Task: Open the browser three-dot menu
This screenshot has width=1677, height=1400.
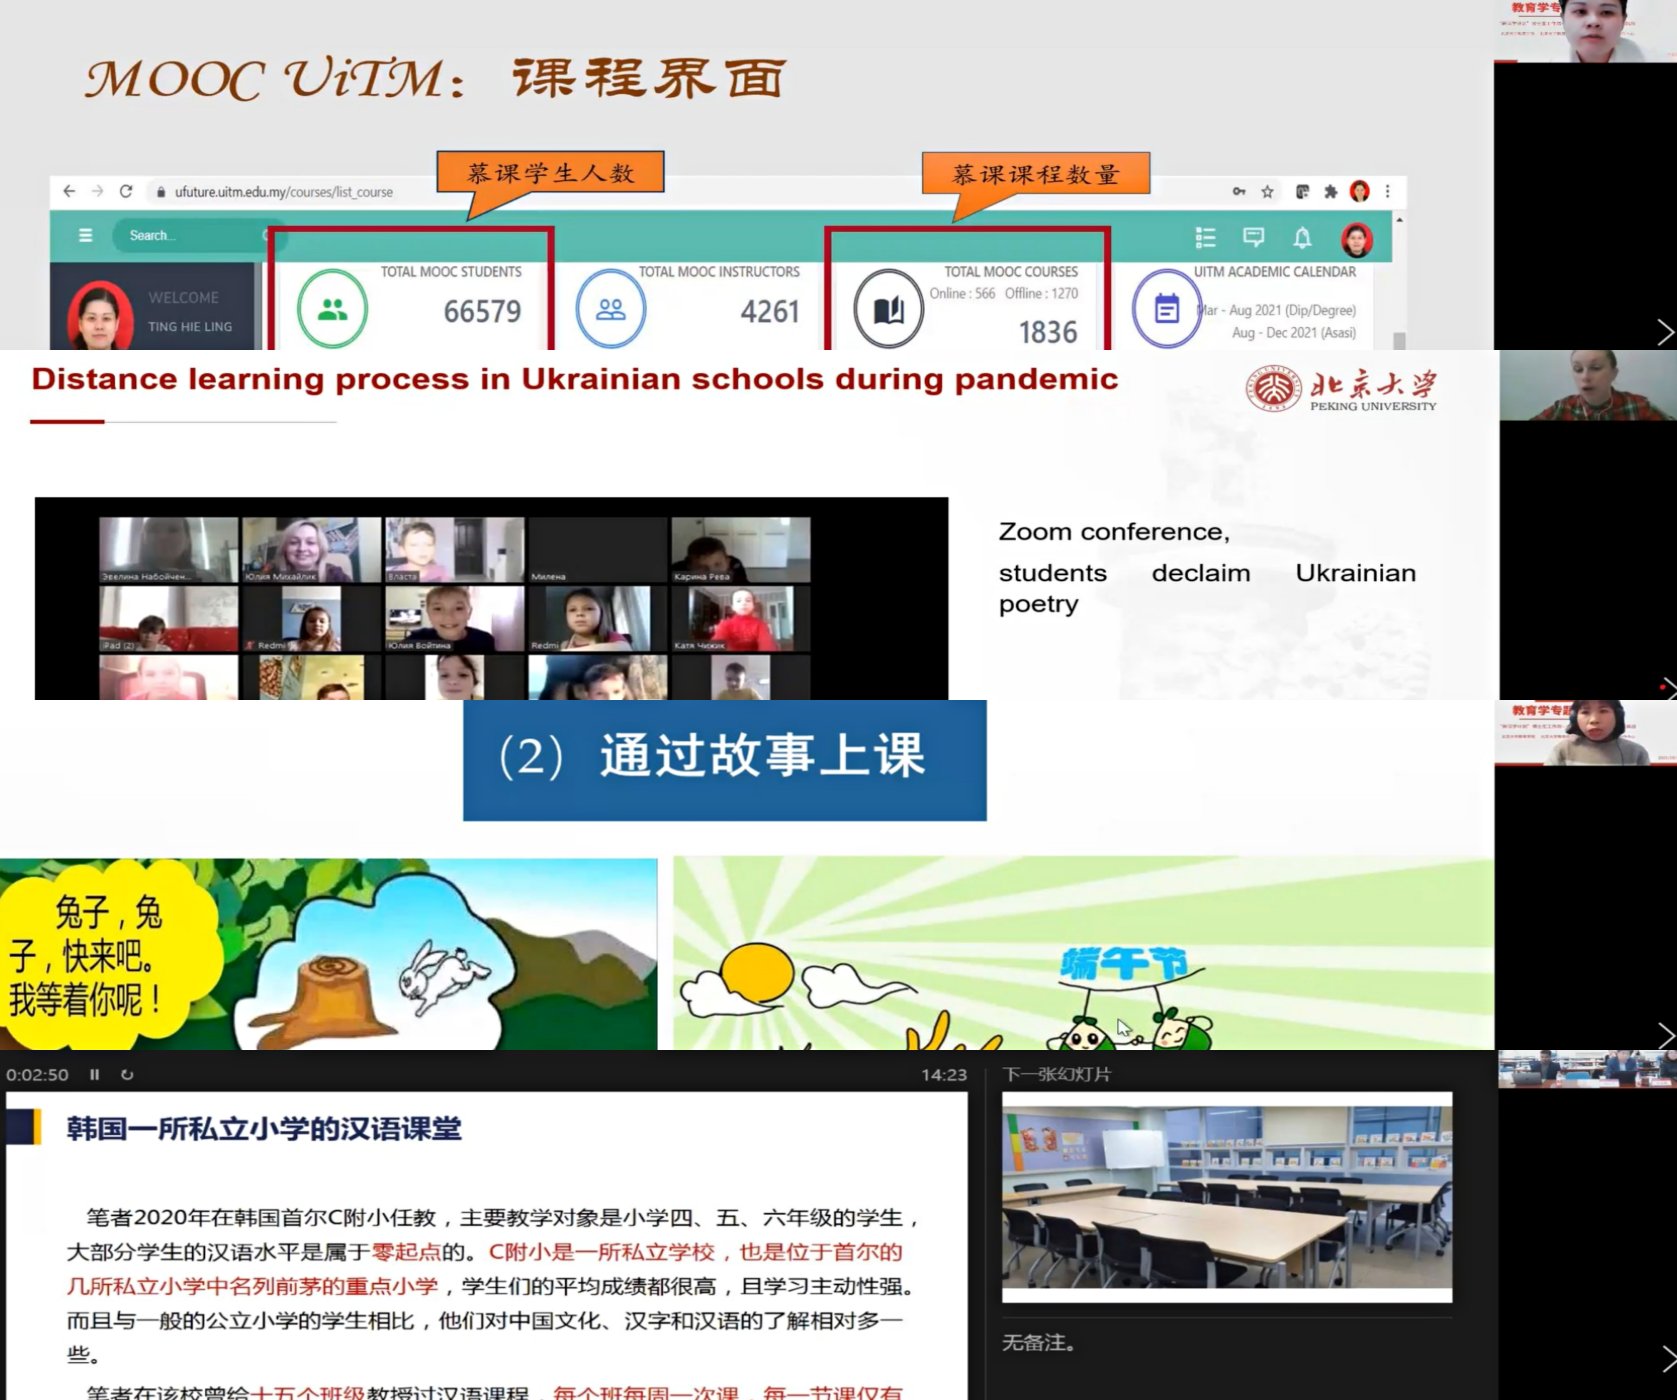Action: coord(1387,191)
